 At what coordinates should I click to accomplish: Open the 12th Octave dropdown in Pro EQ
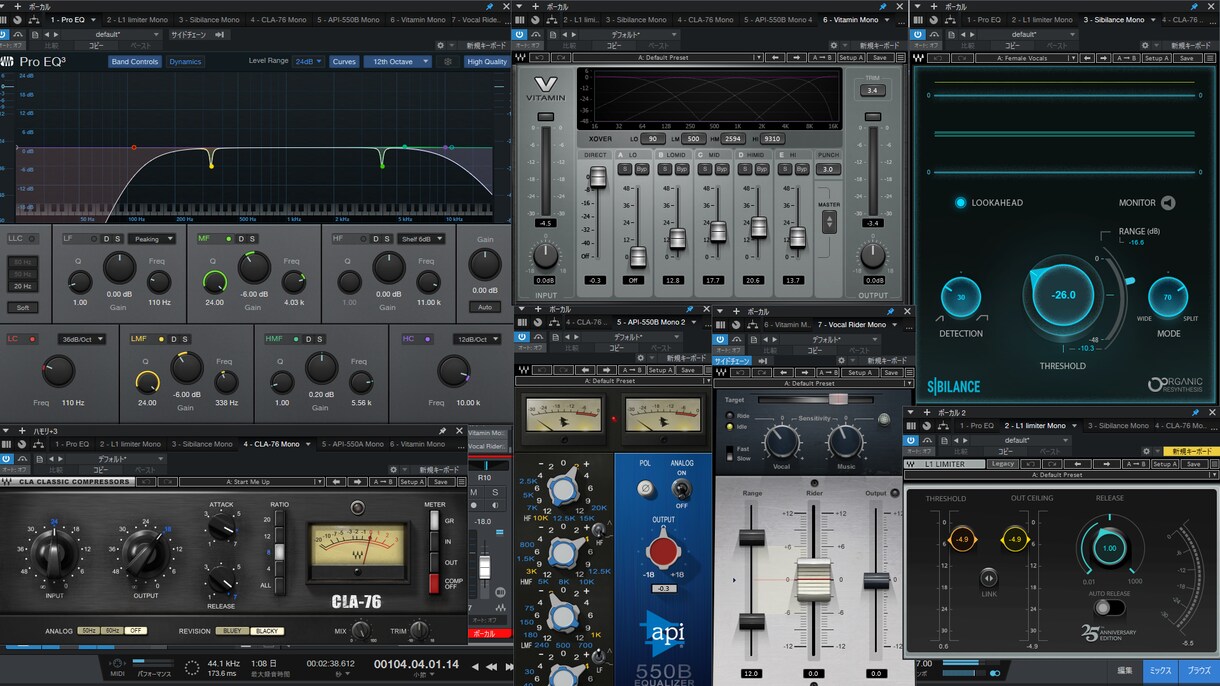397,61
